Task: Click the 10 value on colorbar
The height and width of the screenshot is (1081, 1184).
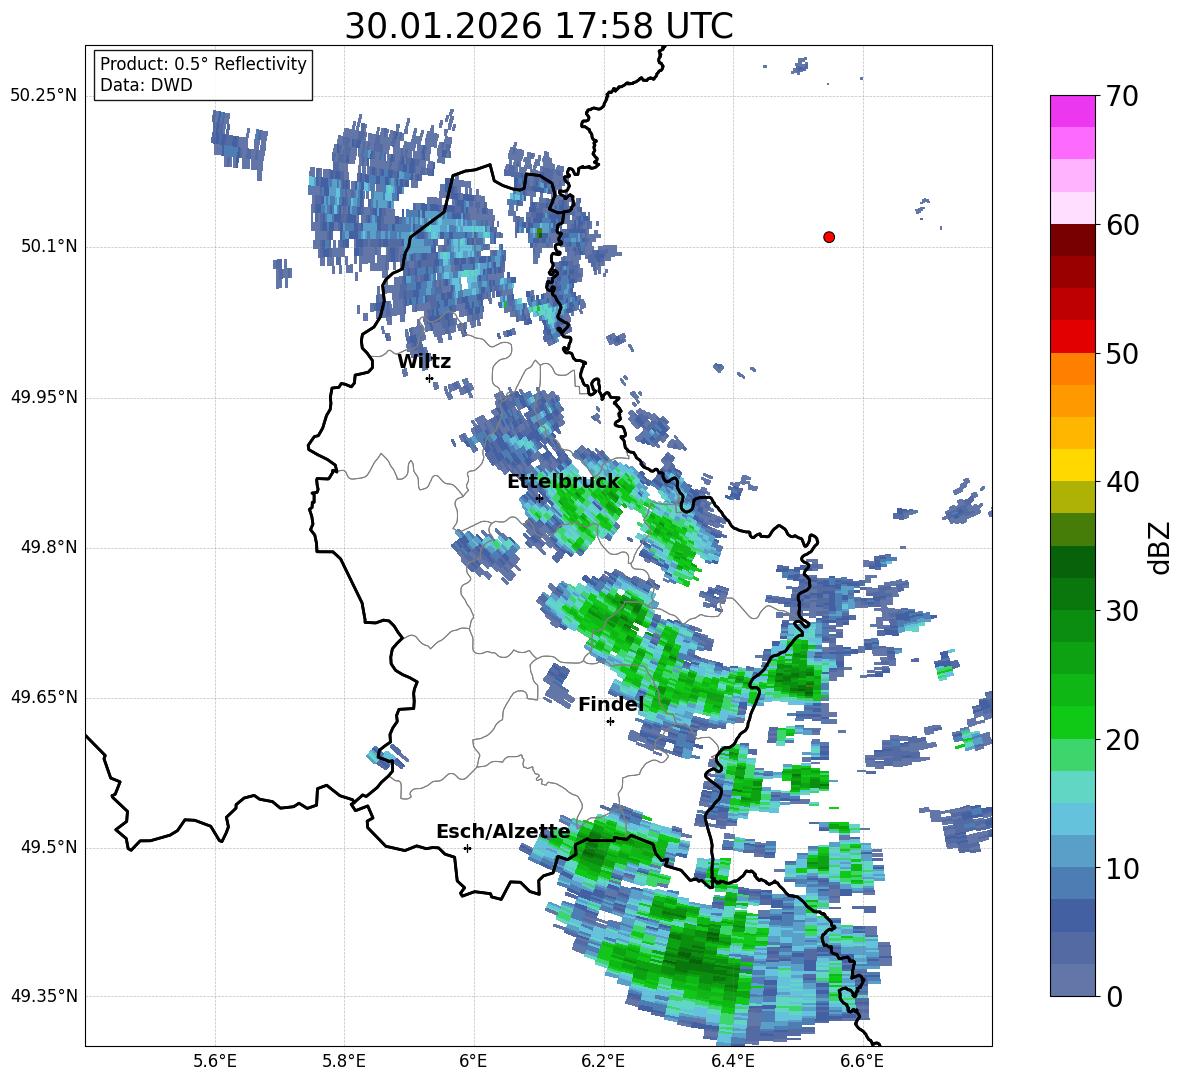Action: pos(1123,869)
